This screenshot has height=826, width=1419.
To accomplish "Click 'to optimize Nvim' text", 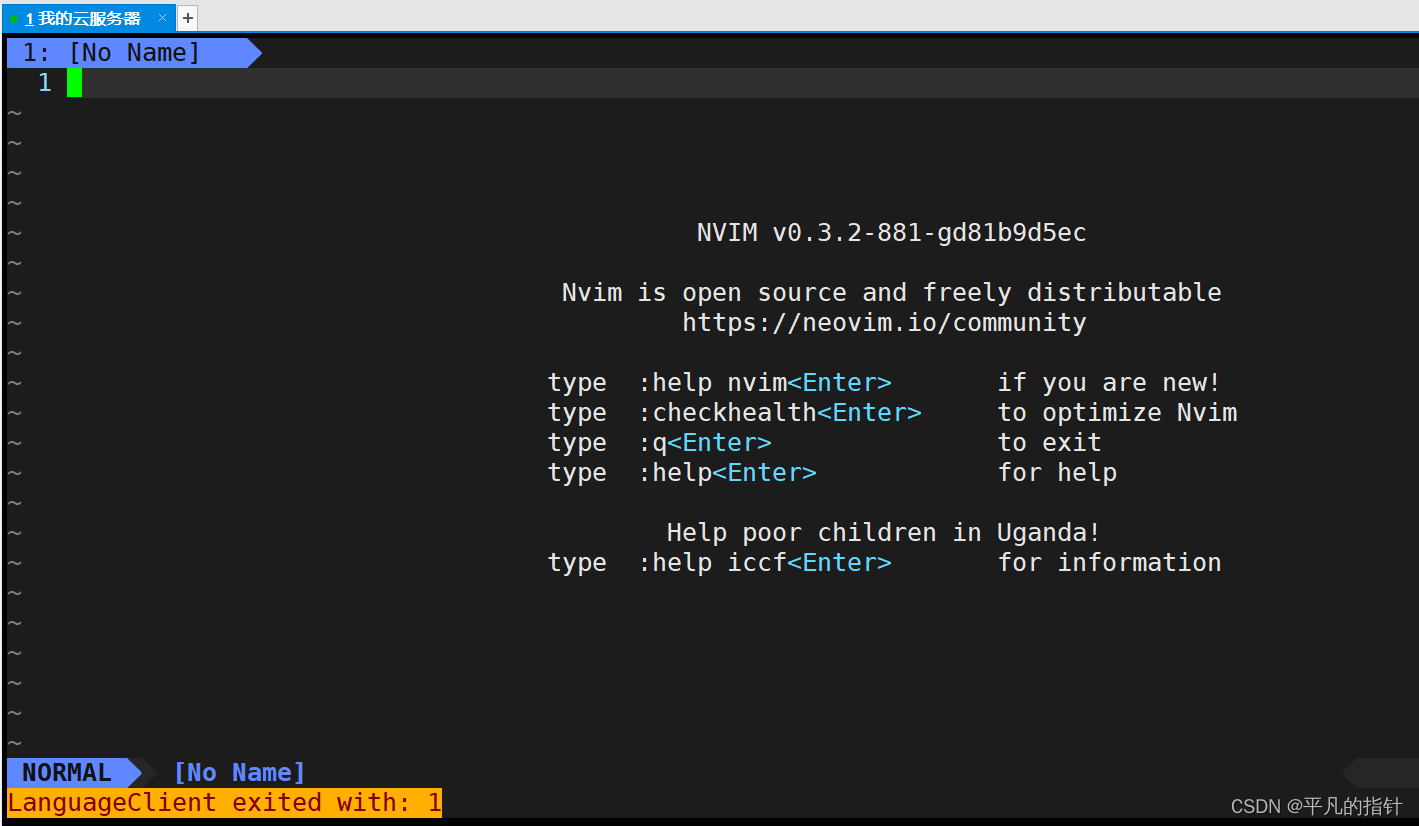I will click(x=1117, y=413).
